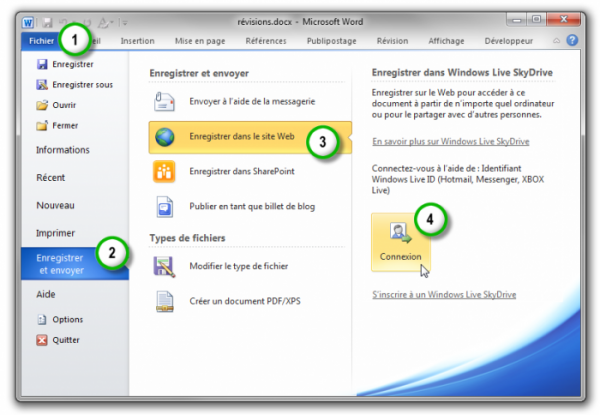The image size is (600, 415).
Task: Click the Modifier le type de fichier icon
Action: pyautogui.click(x=164, y=267)
